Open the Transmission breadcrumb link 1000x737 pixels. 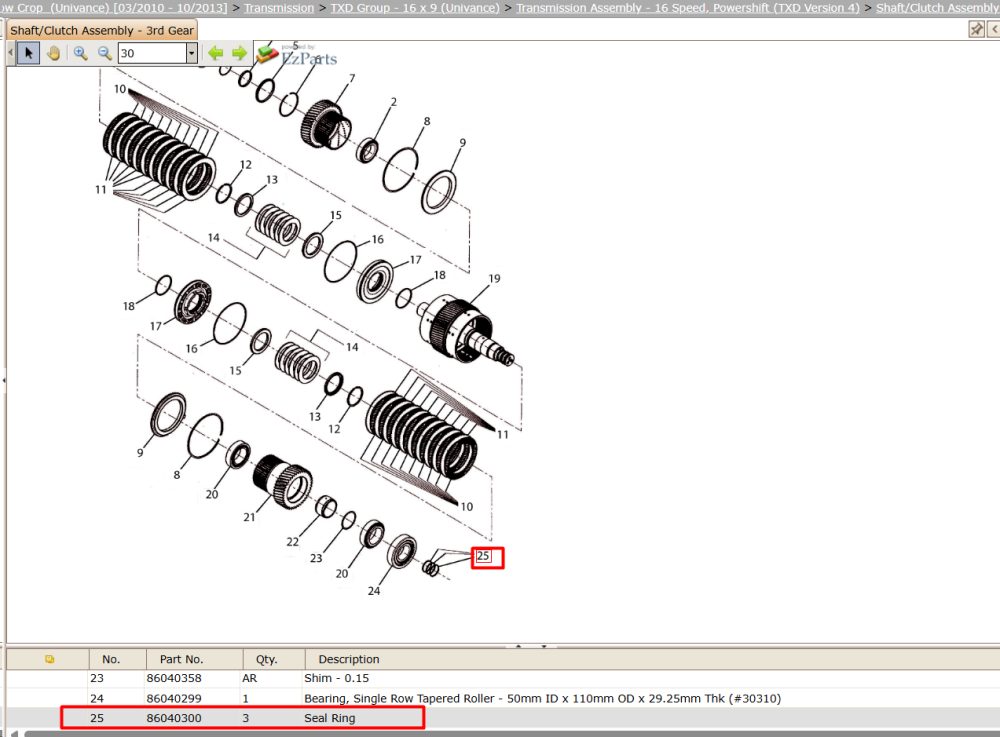(279, 8)
